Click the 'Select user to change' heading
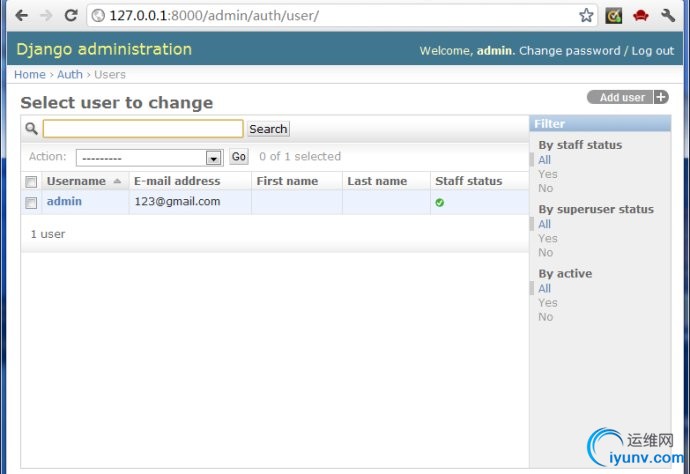The width and height of the screenshot is (690, 474). [117, 103]
